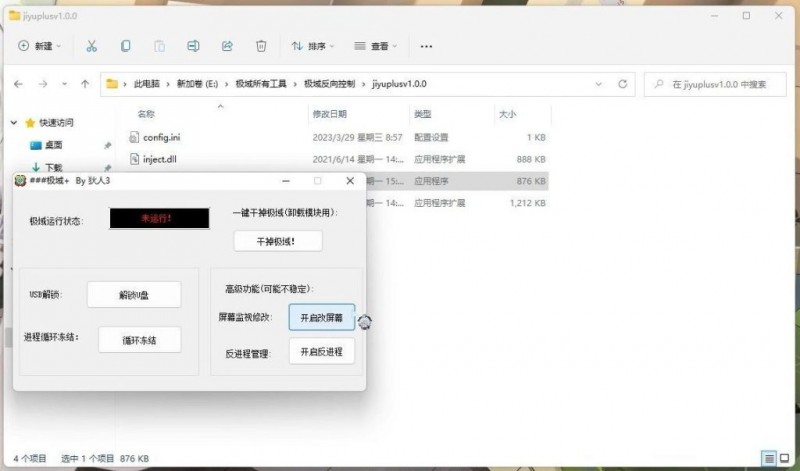The width and height of the screenshot is (800, 471).
Task: Open the recent locations chevron
Action: [64, 84]
